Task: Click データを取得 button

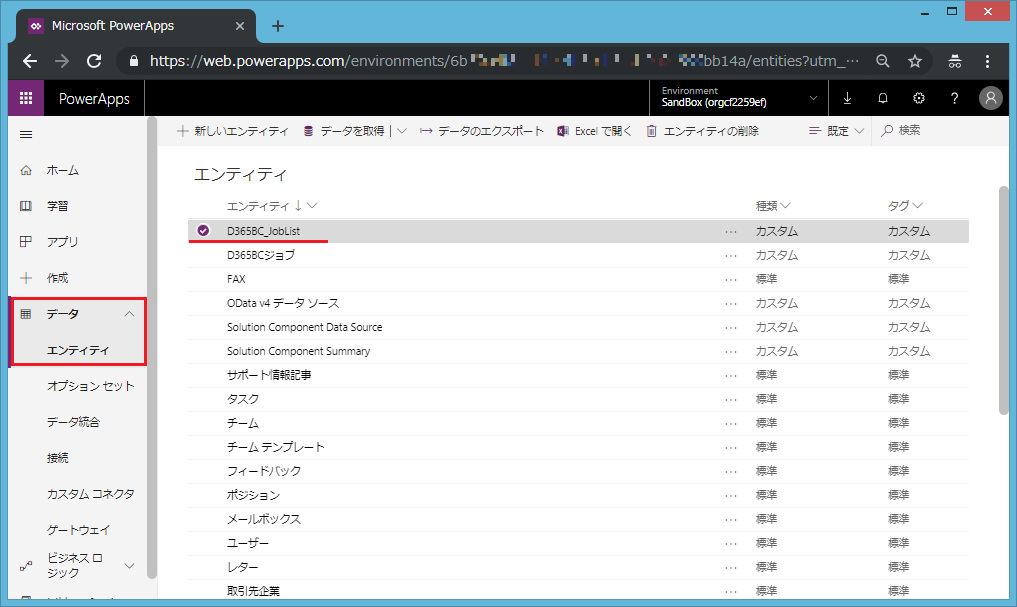Action: 344,131
